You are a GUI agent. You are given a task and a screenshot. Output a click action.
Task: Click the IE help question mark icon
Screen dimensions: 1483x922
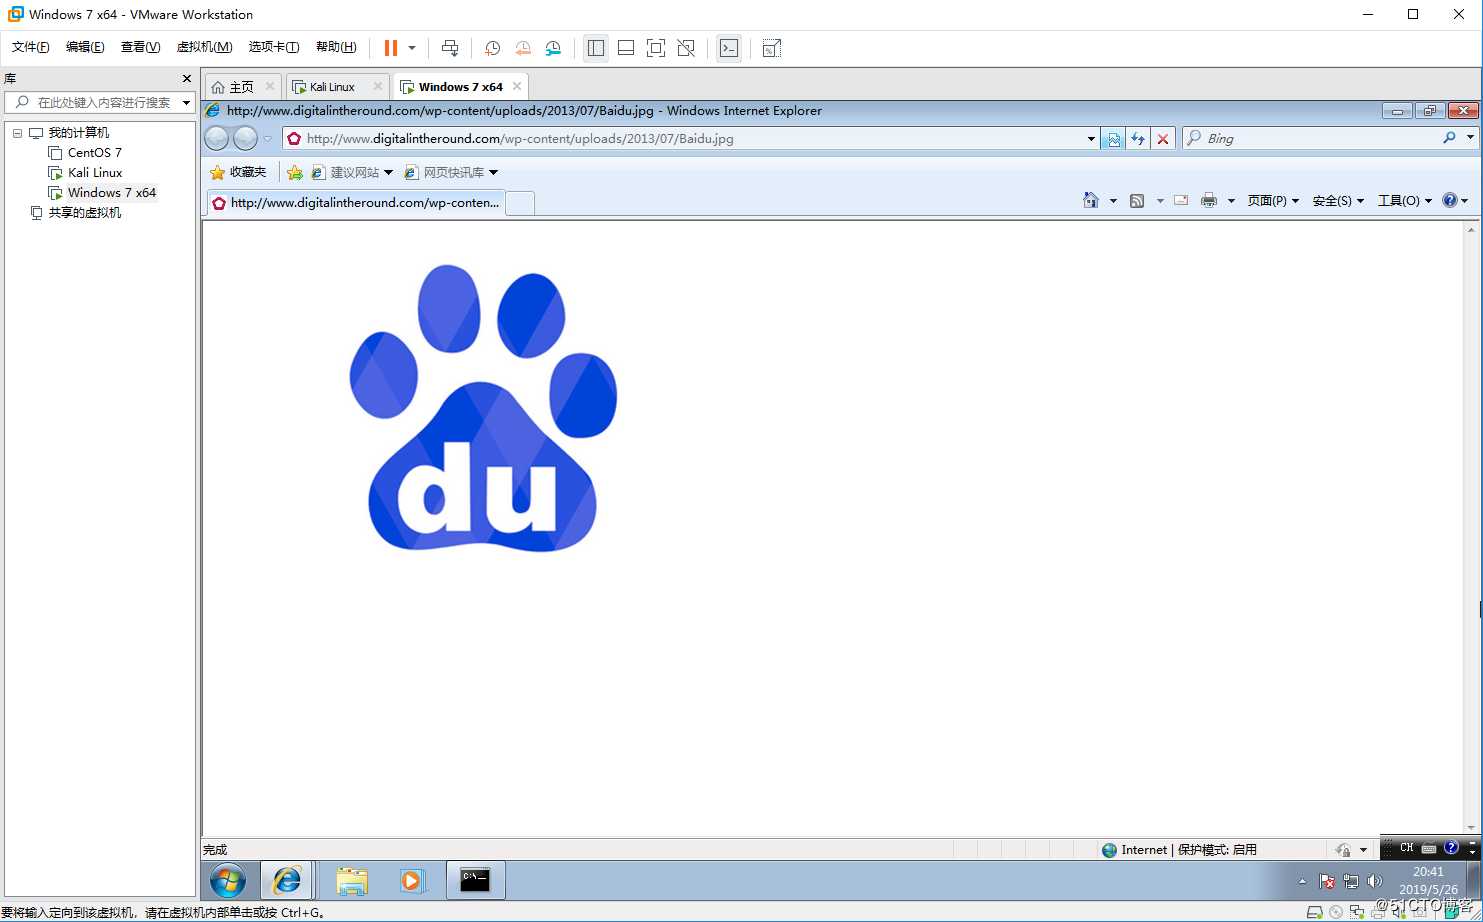coord(1450,200)
